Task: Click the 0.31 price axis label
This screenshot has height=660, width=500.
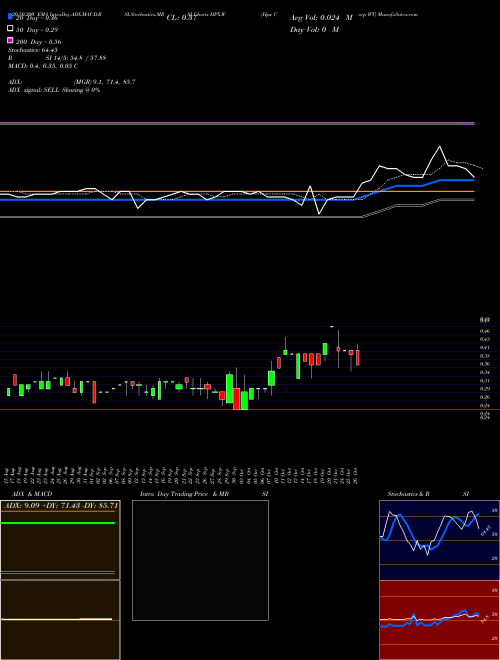Action: (x=484, y=381)
